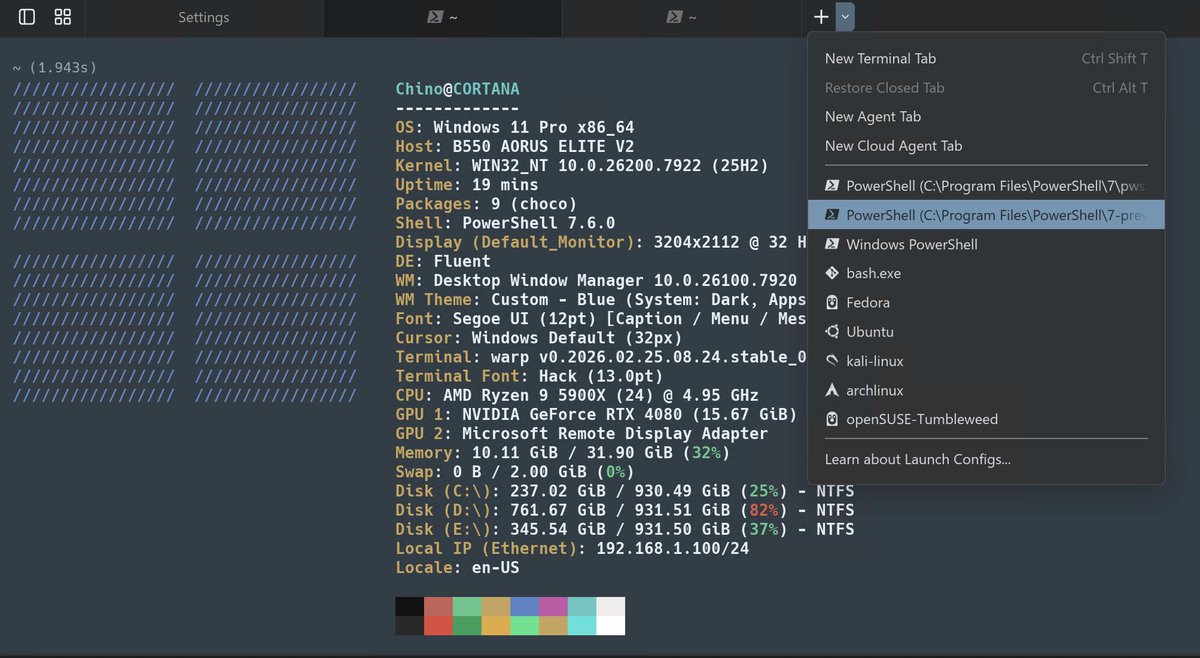Launch the openSUSE-Tumbleweed shell
This screenshot has width=1200, height=658.
[986, 419]
